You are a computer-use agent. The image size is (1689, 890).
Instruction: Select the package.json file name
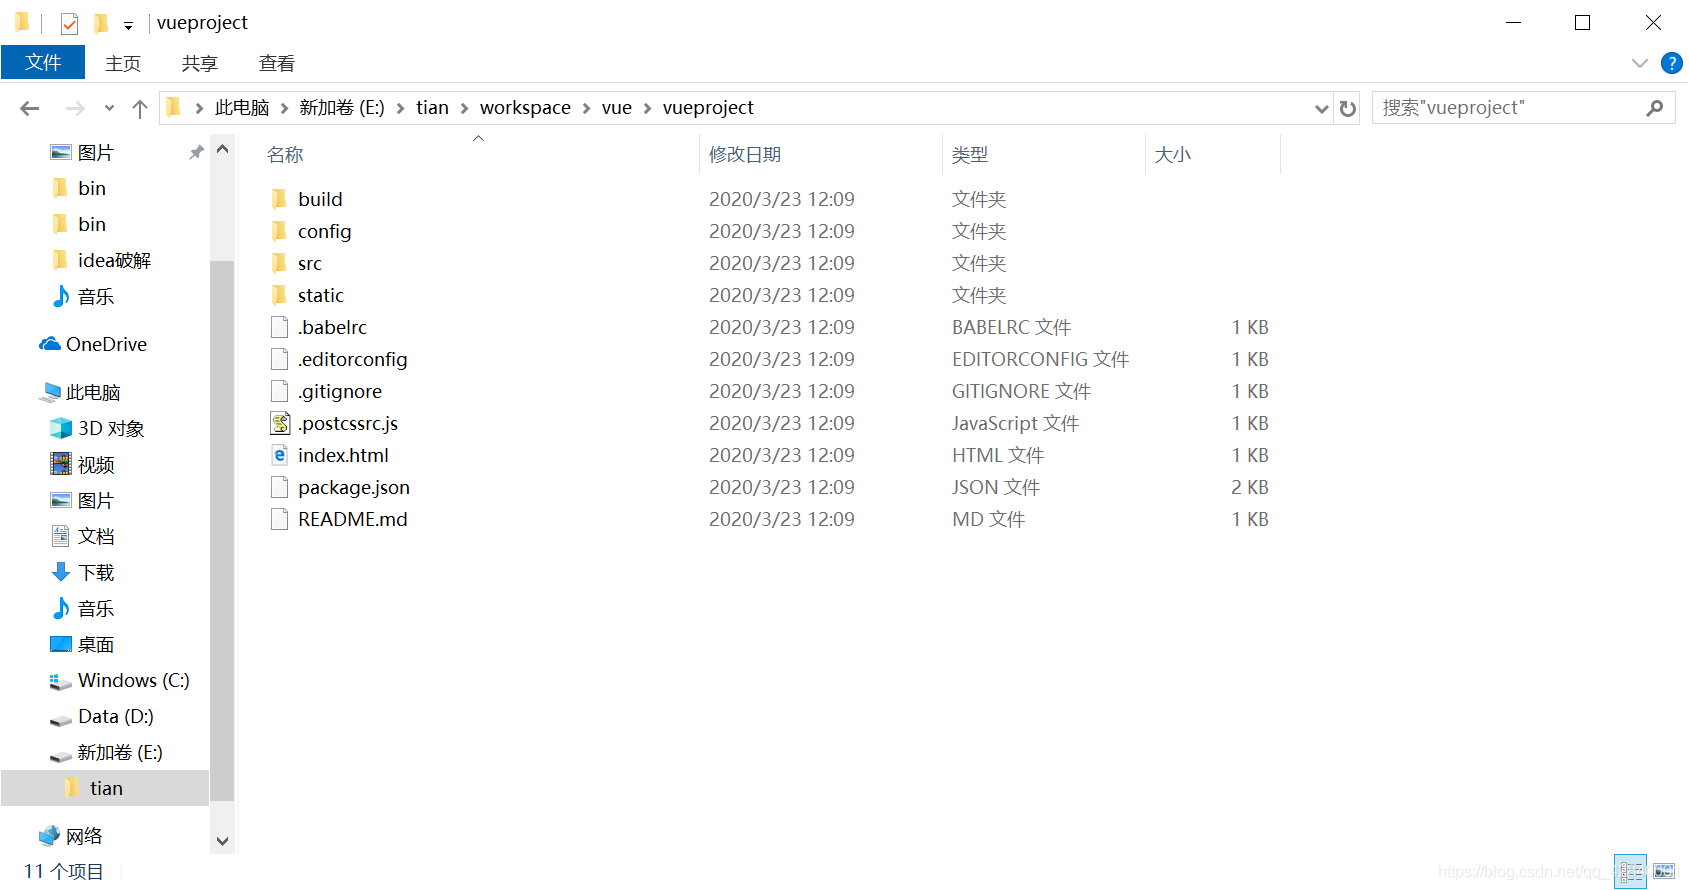354,487
